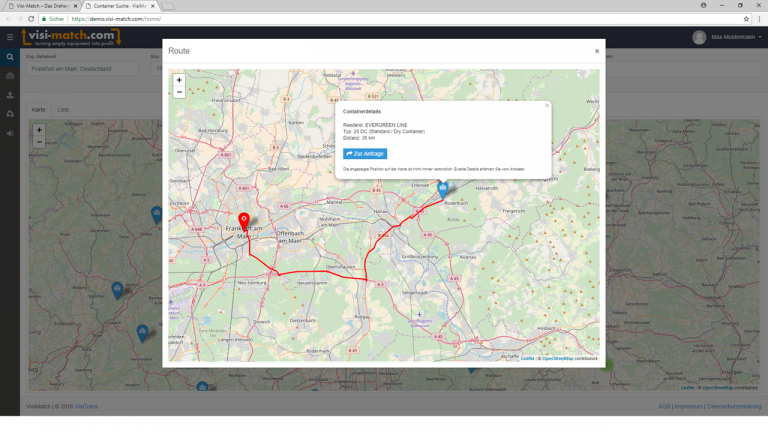Click the Zur Anfrage button
This screenshot has width=768, height=432.
click(x=365, y=154)
